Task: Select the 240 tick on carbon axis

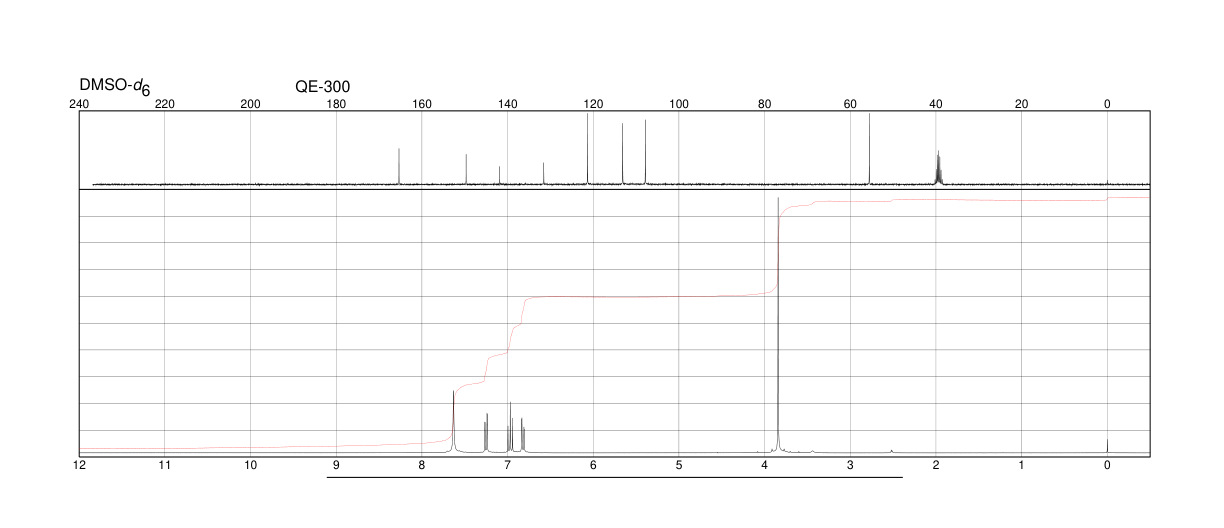Action: coord(79,104)
